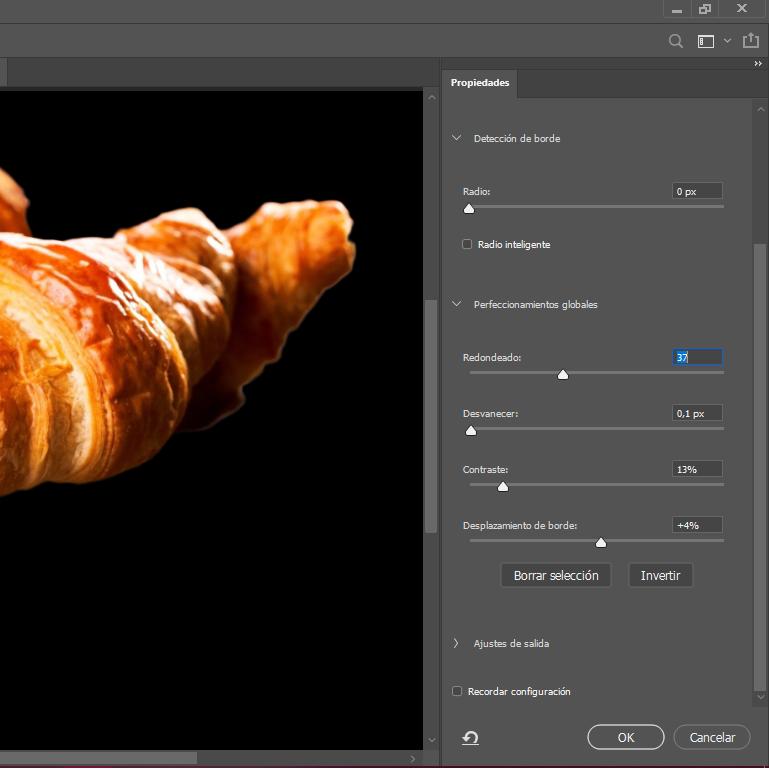
Task: Toggle the Recordar configuración checkbox
Action: 457,691
